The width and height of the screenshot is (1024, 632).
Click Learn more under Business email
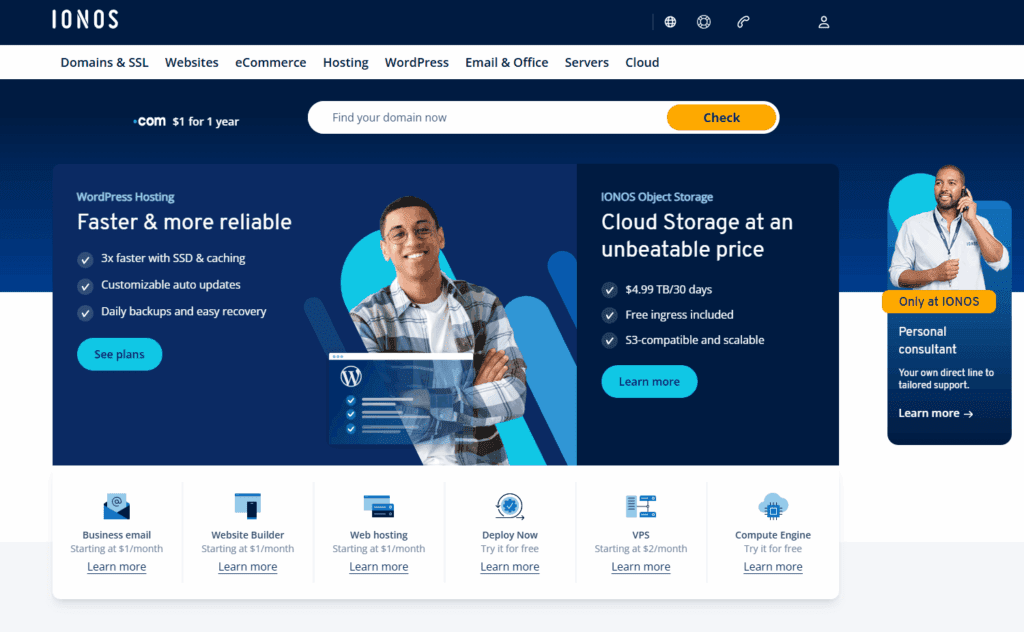pyautogui.click(x=117, y=567)
